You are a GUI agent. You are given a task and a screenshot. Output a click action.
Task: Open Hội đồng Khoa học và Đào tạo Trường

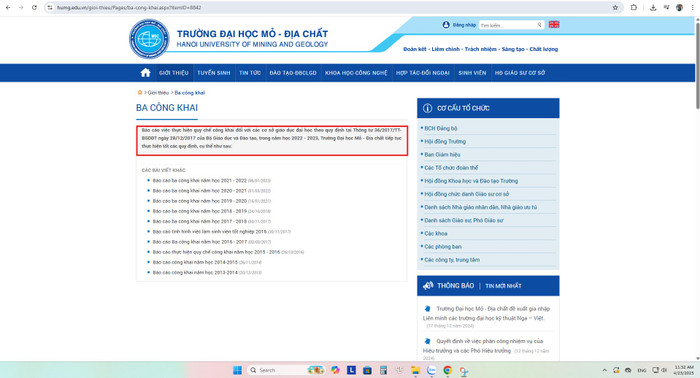tap(471, 181)
